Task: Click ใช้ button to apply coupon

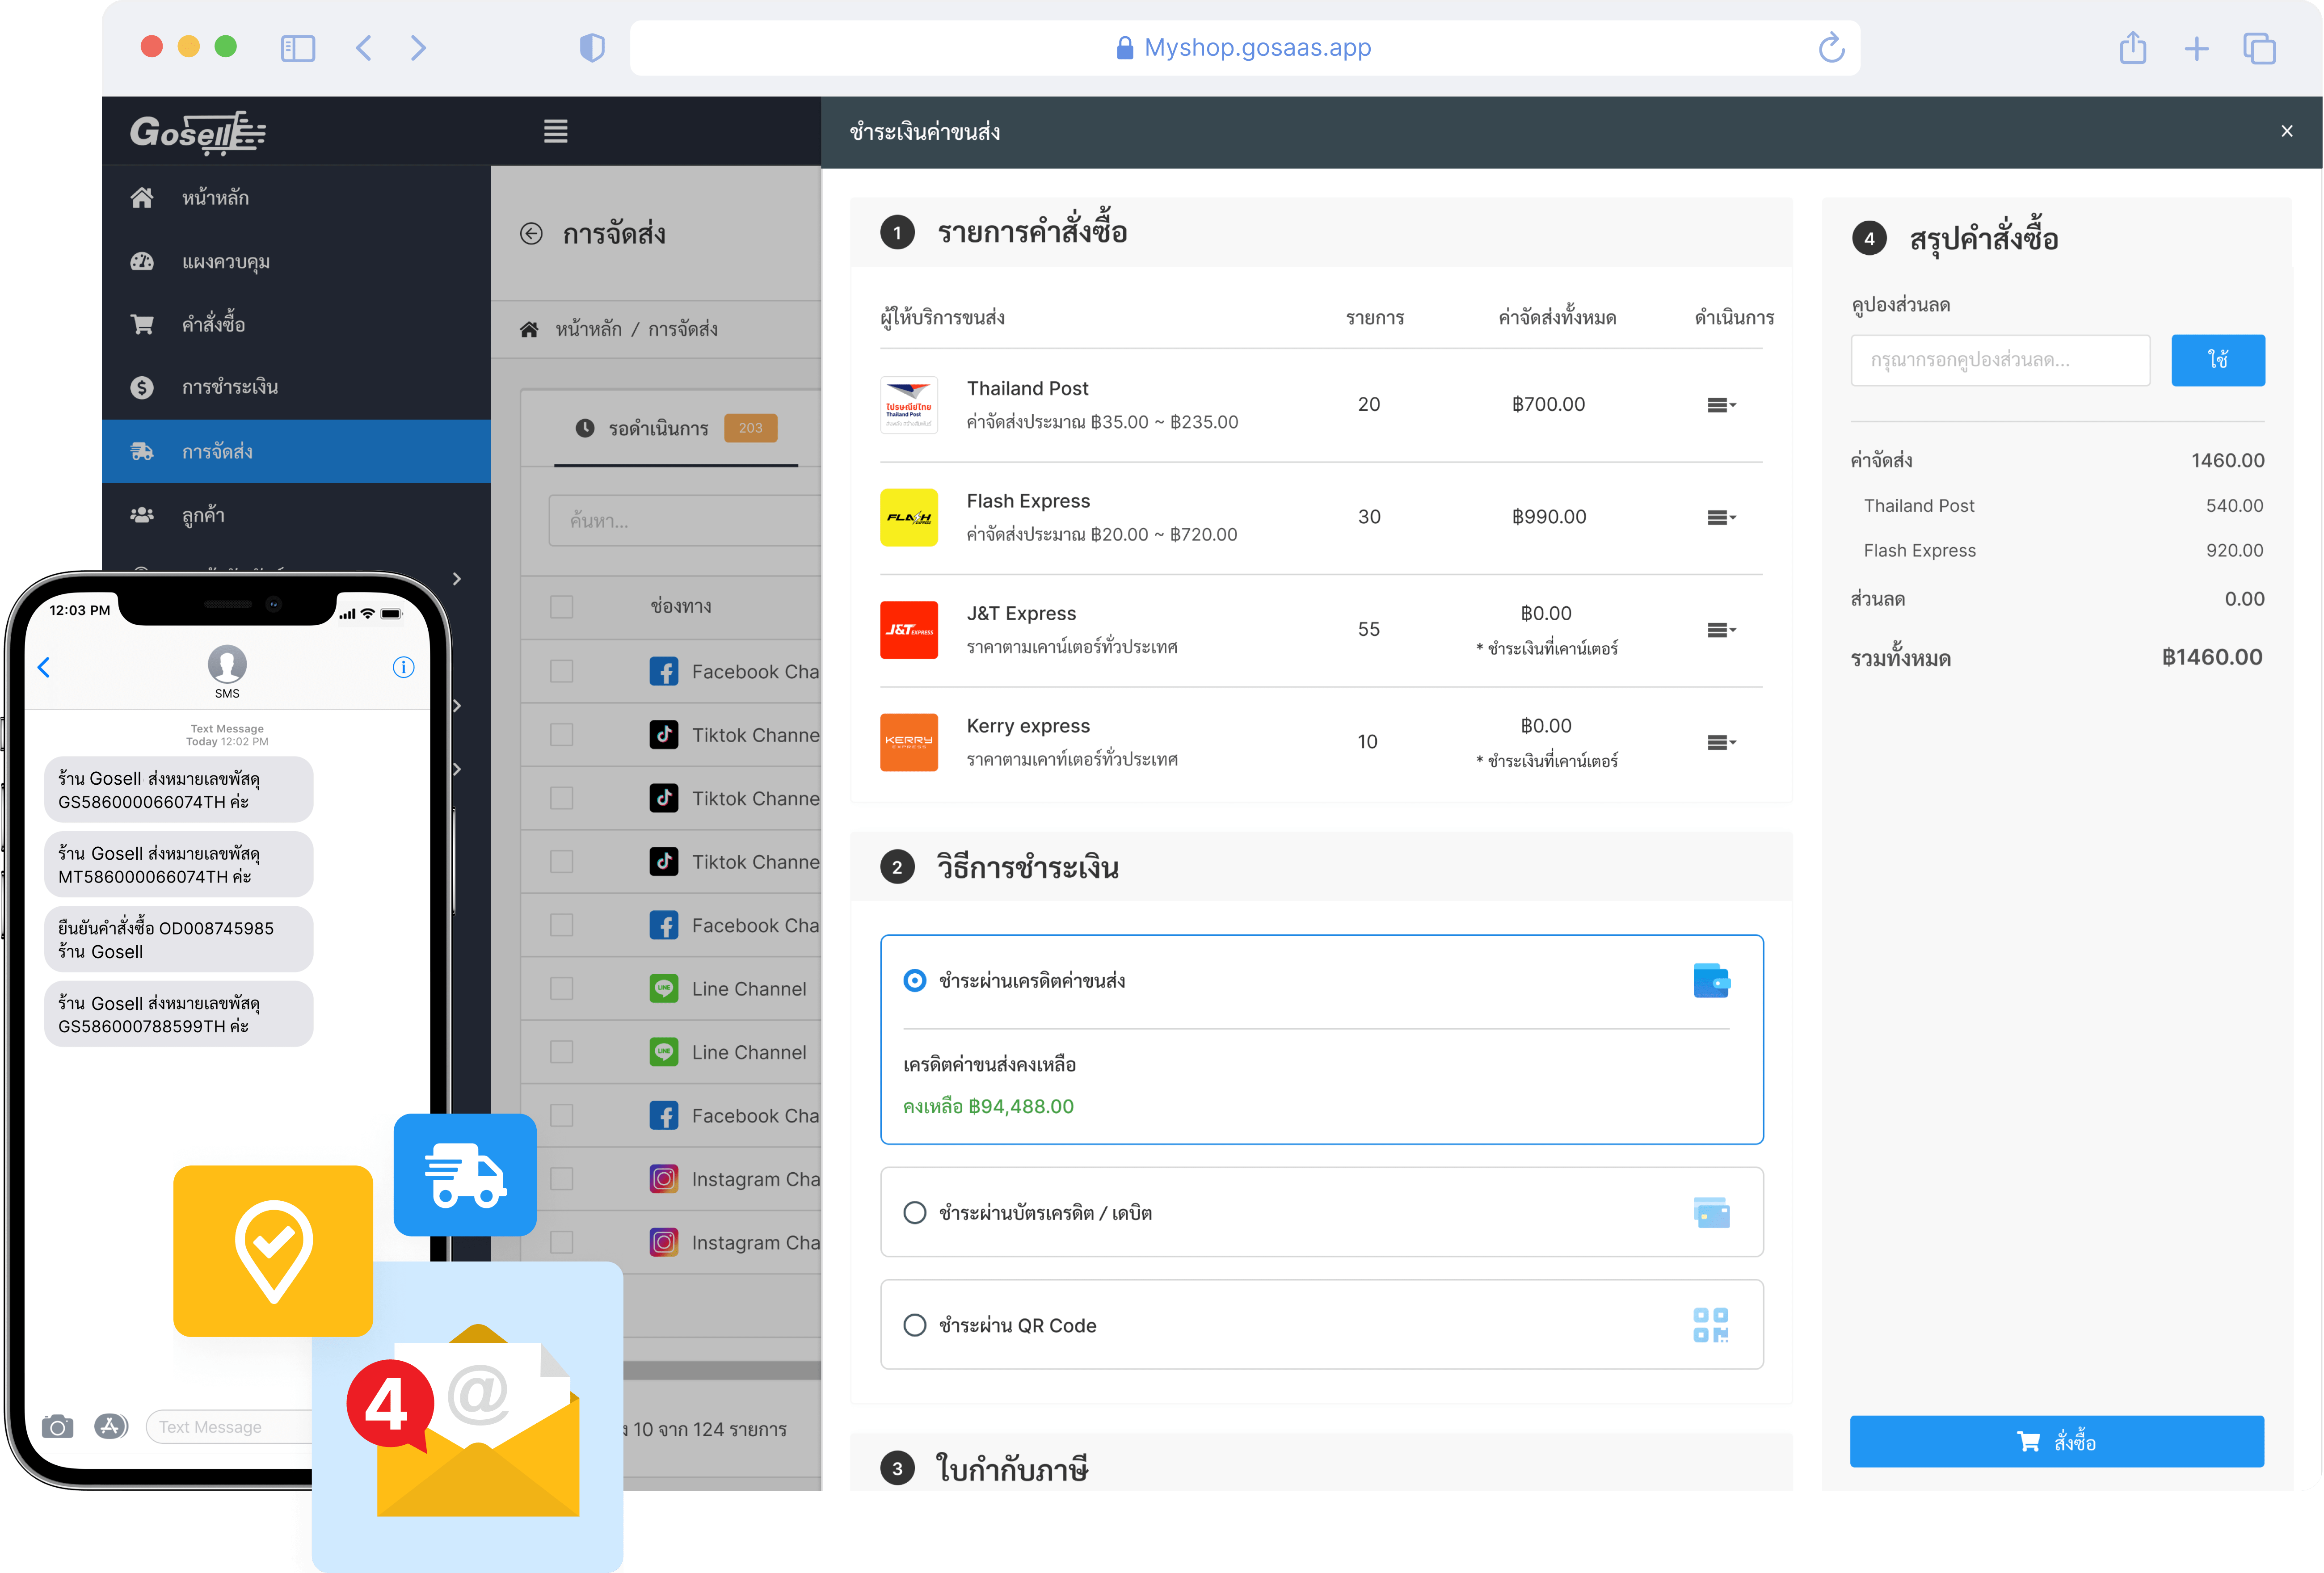Action: coord(2218,360)
